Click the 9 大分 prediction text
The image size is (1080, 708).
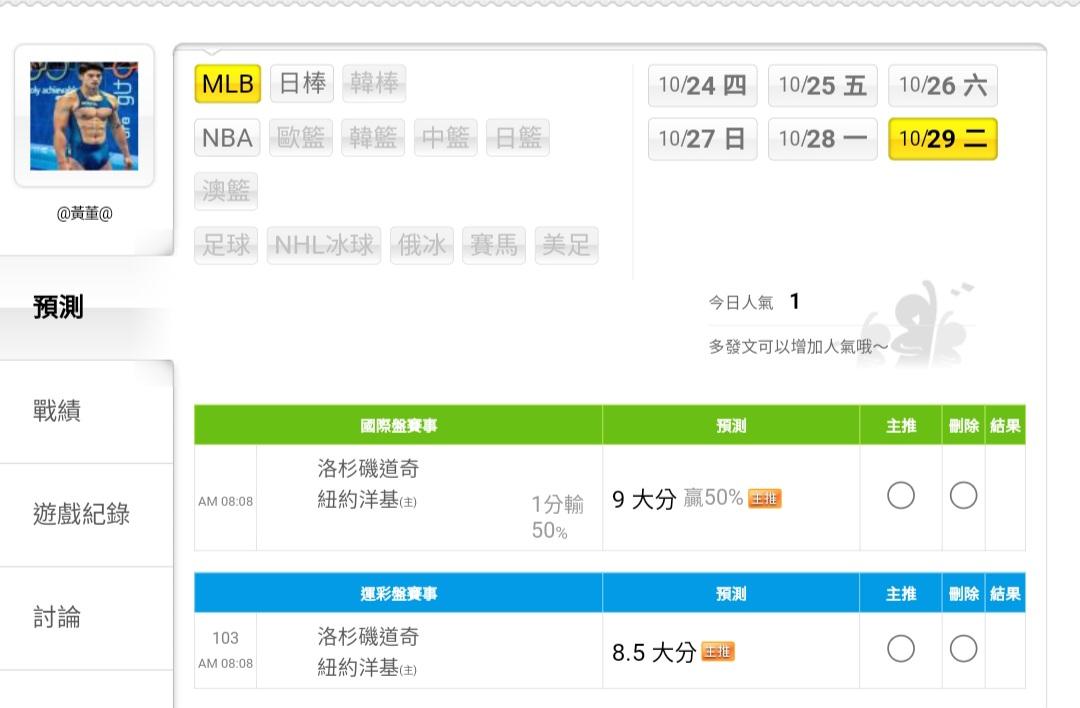point(644,499)
